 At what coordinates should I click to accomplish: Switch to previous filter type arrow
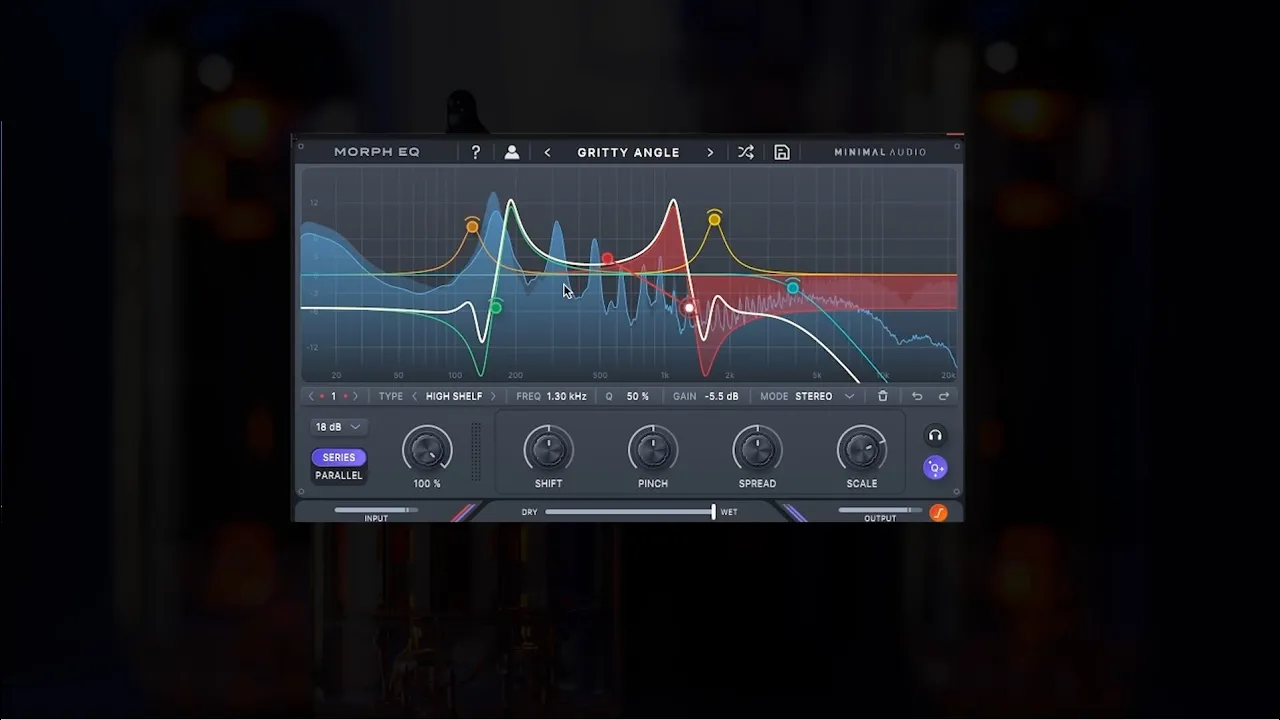[414, 396]
